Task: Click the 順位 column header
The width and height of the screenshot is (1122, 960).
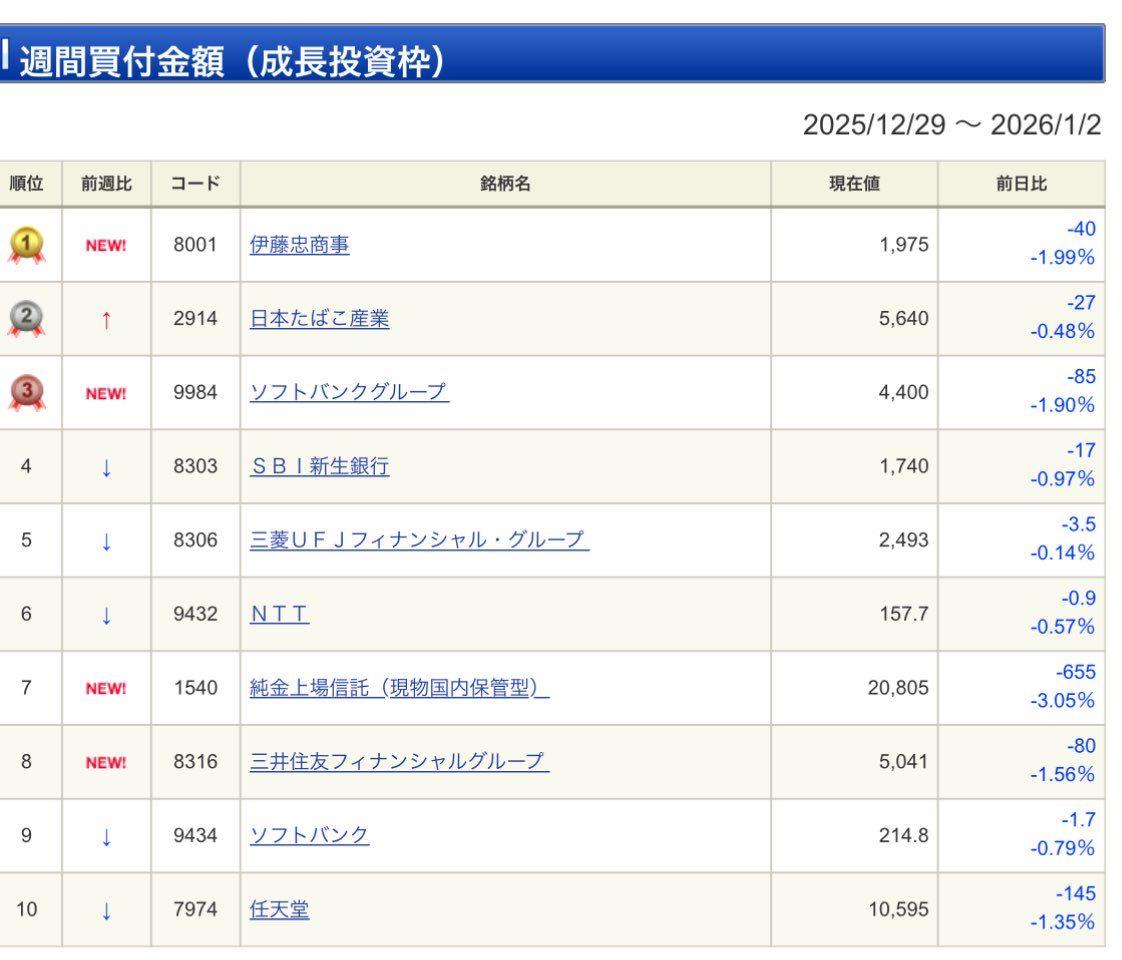Action: [31, 183]
